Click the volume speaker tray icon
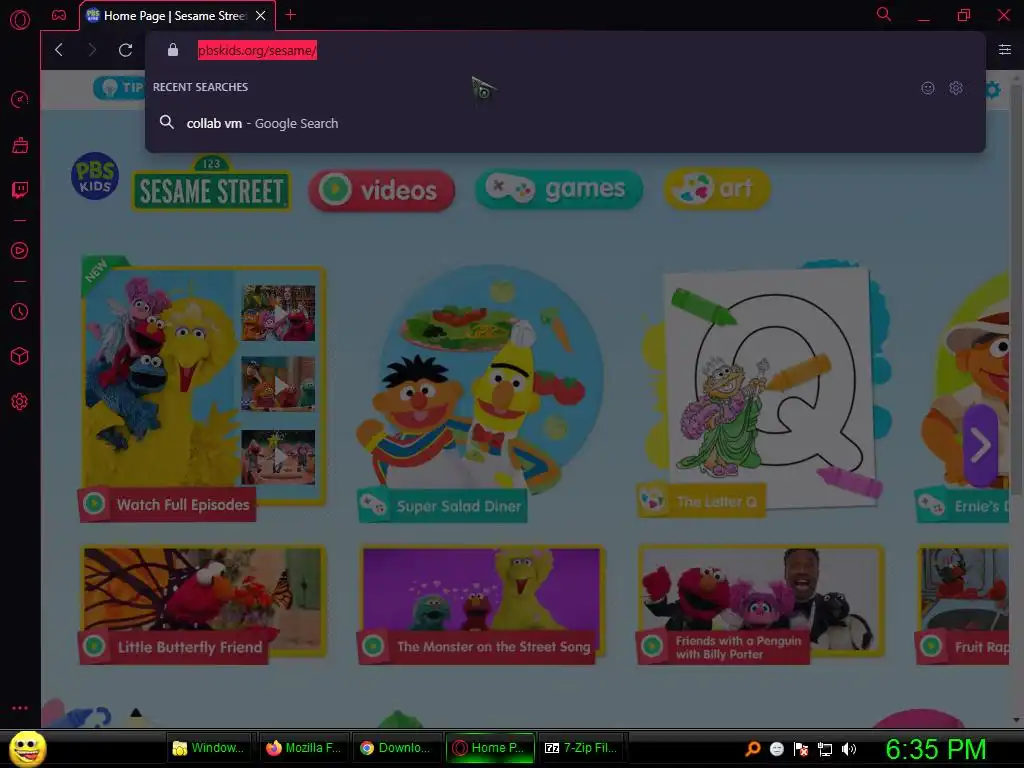1024x768 pixels. tap(848, 749)
